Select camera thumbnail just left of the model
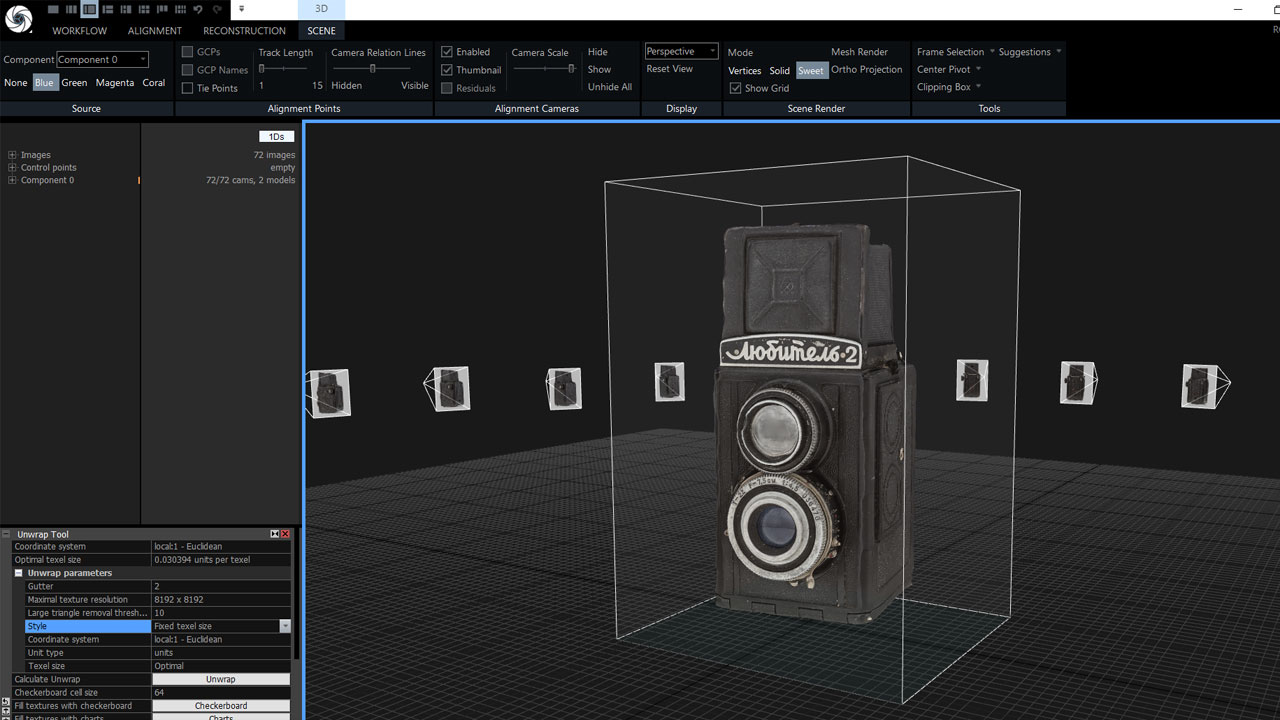Image resolution: width=1280 pixels, height=720 pixels. pyautogui.click(x=670, y=382)
